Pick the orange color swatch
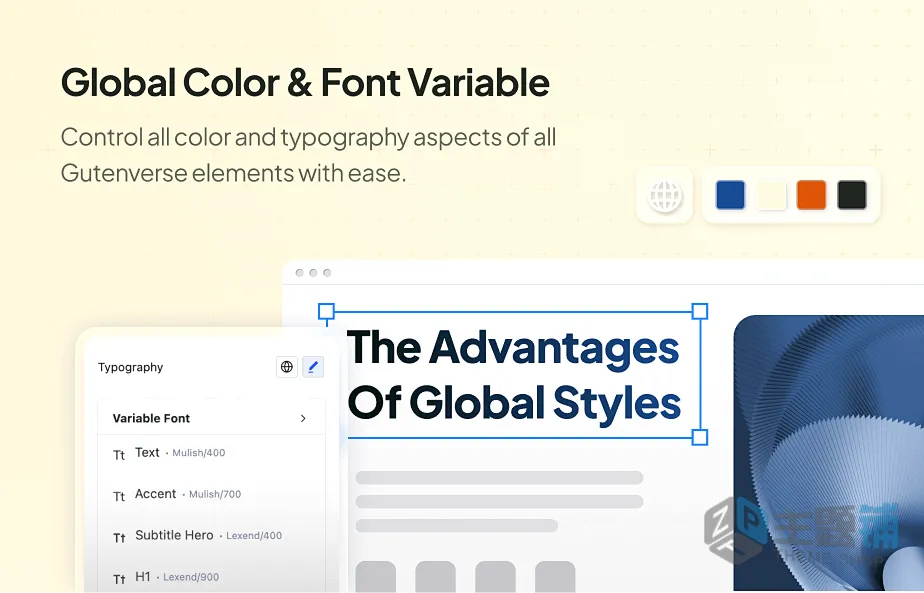924x593 pixels. (x=811, y=195)
